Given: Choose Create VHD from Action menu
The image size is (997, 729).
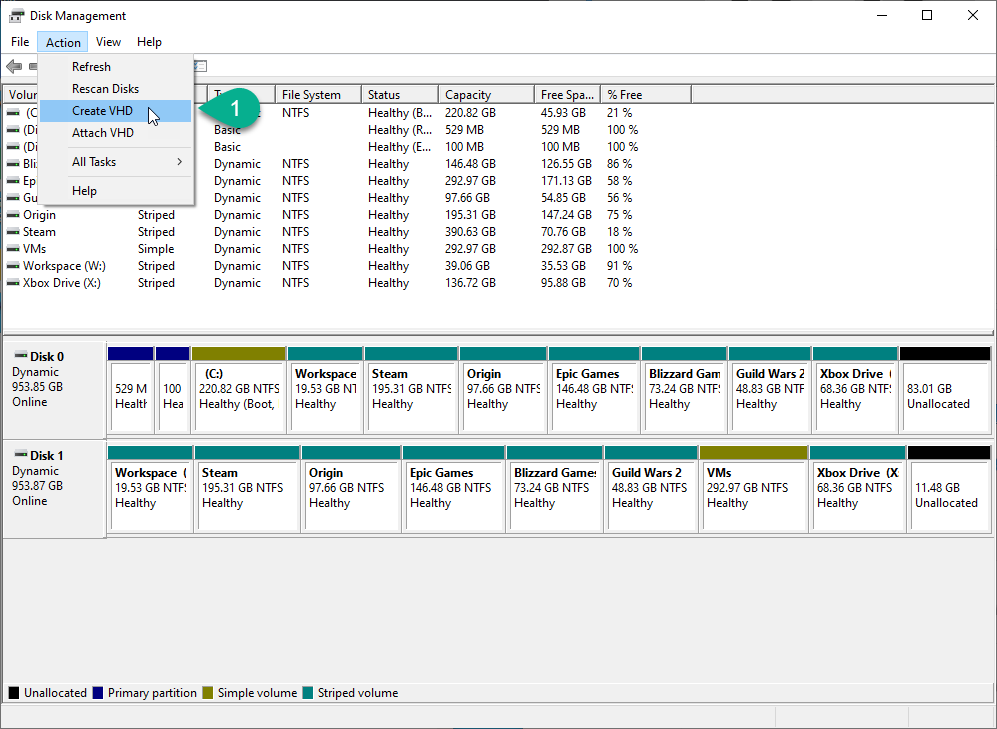Looking at the screenshot, I should click(103, 111).
